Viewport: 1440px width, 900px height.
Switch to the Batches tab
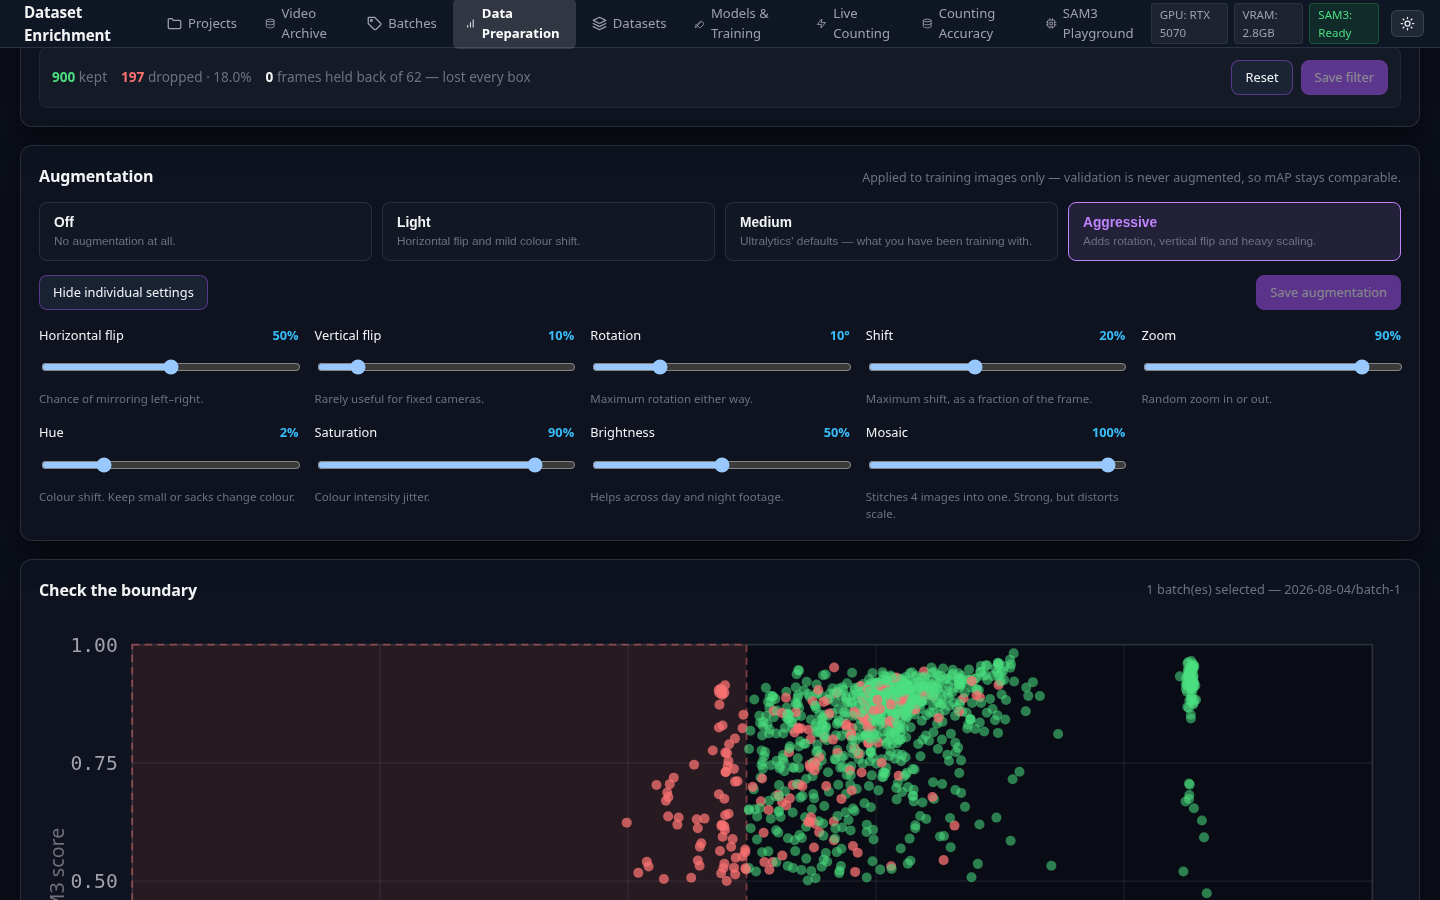click(x=401, y=23)
